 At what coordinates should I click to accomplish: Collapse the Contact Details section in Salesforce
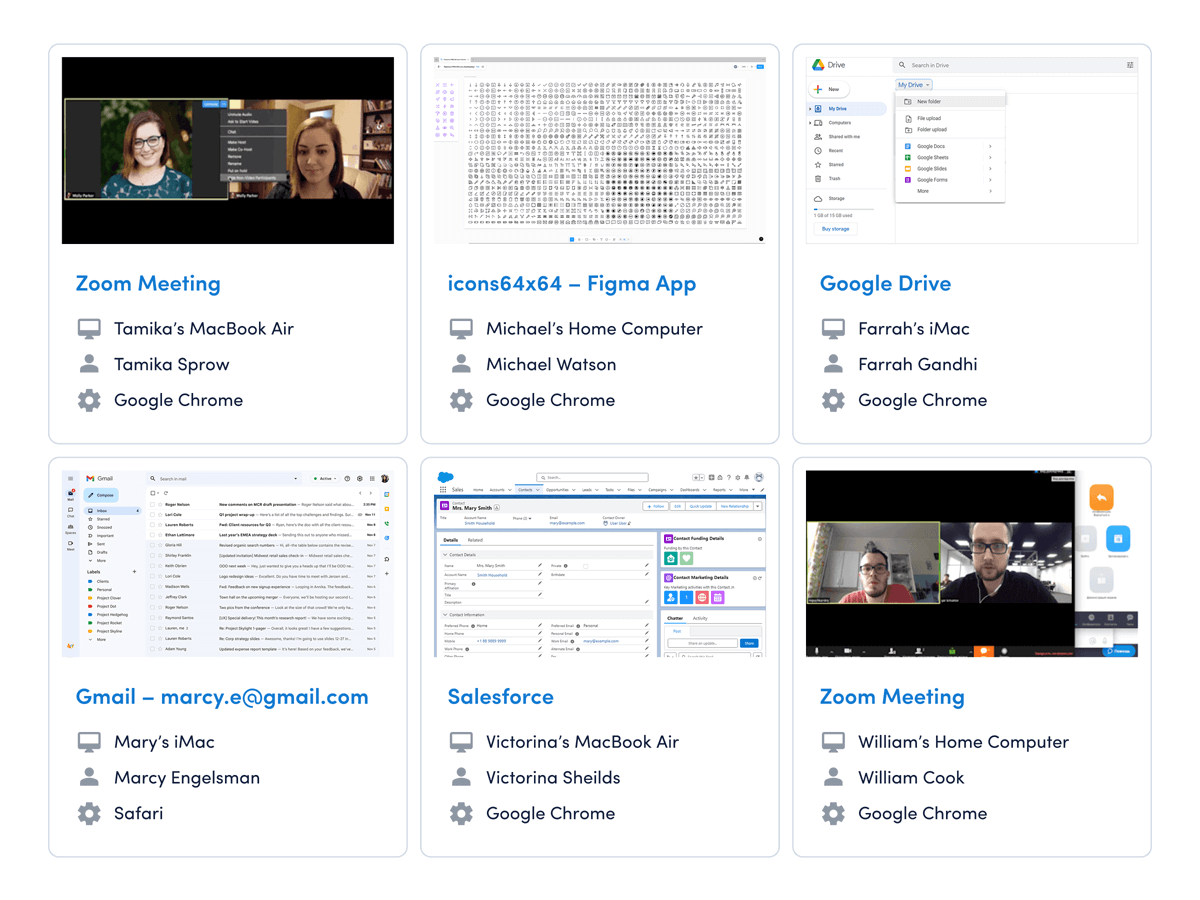(445, 554)
